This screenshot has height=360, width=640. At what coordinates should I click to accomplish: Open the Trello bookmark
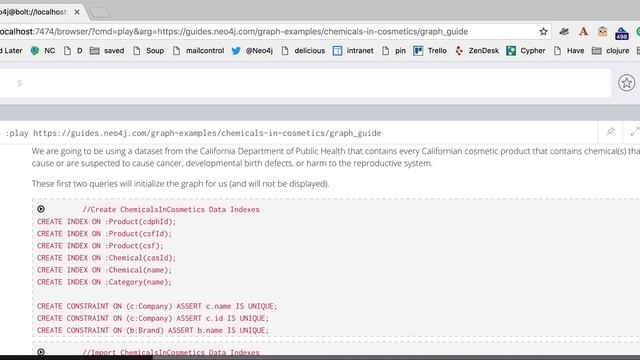pyautogui.click(x=430, y=51)
